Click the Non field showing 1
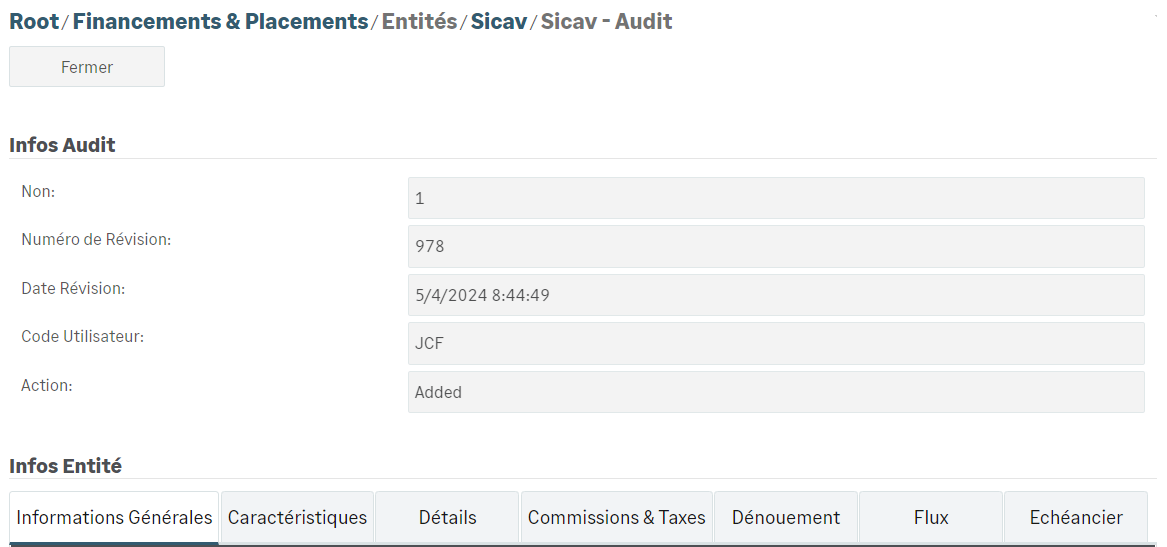Image resolution: width=1167 pixels, height=547 pixels. point(775,198)
